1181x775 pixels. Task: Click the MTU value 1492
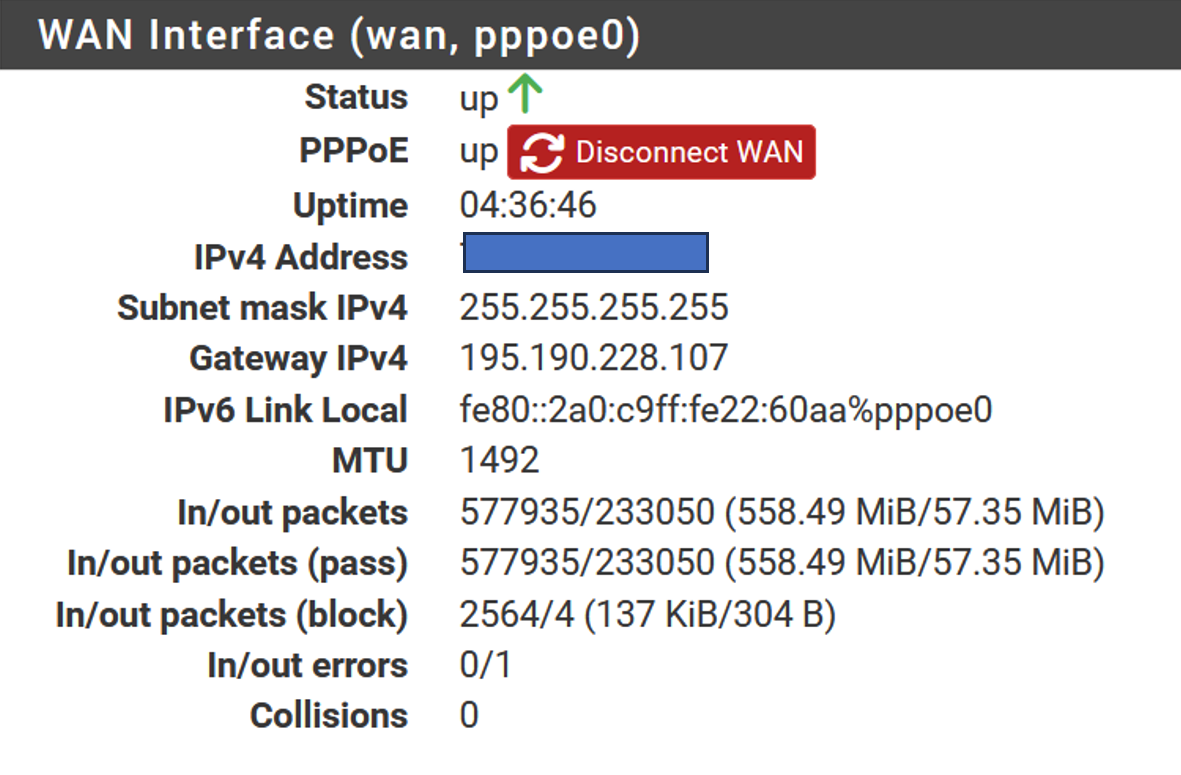pos(499,460)
